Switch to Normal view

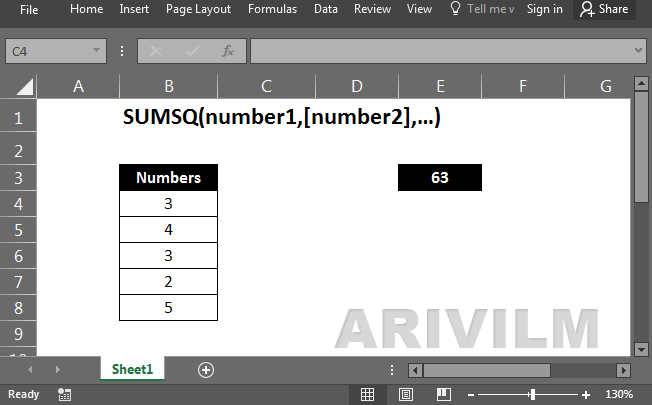click(368, 394)
